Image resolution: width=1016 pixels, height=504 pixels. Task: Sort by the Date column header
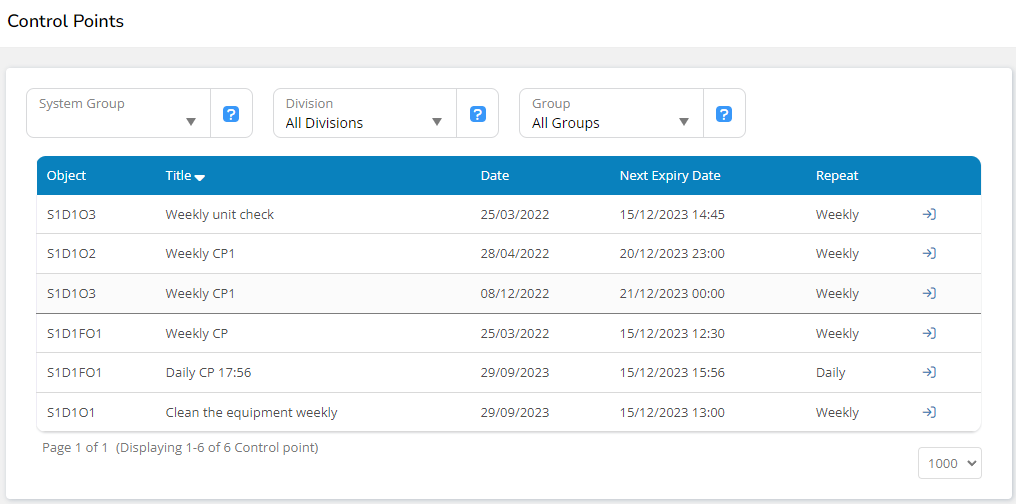coord(495,176)
